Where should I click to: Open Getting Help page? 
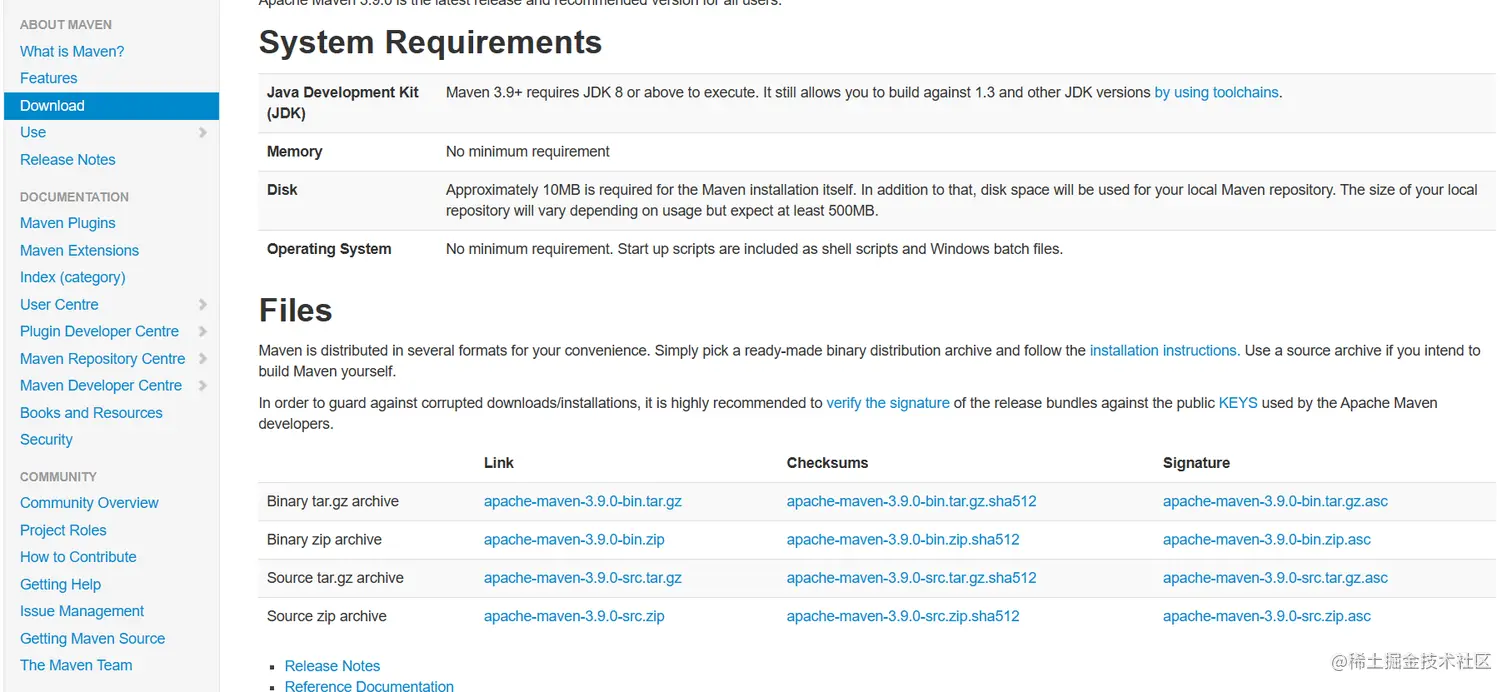click(x=60, y=584)
